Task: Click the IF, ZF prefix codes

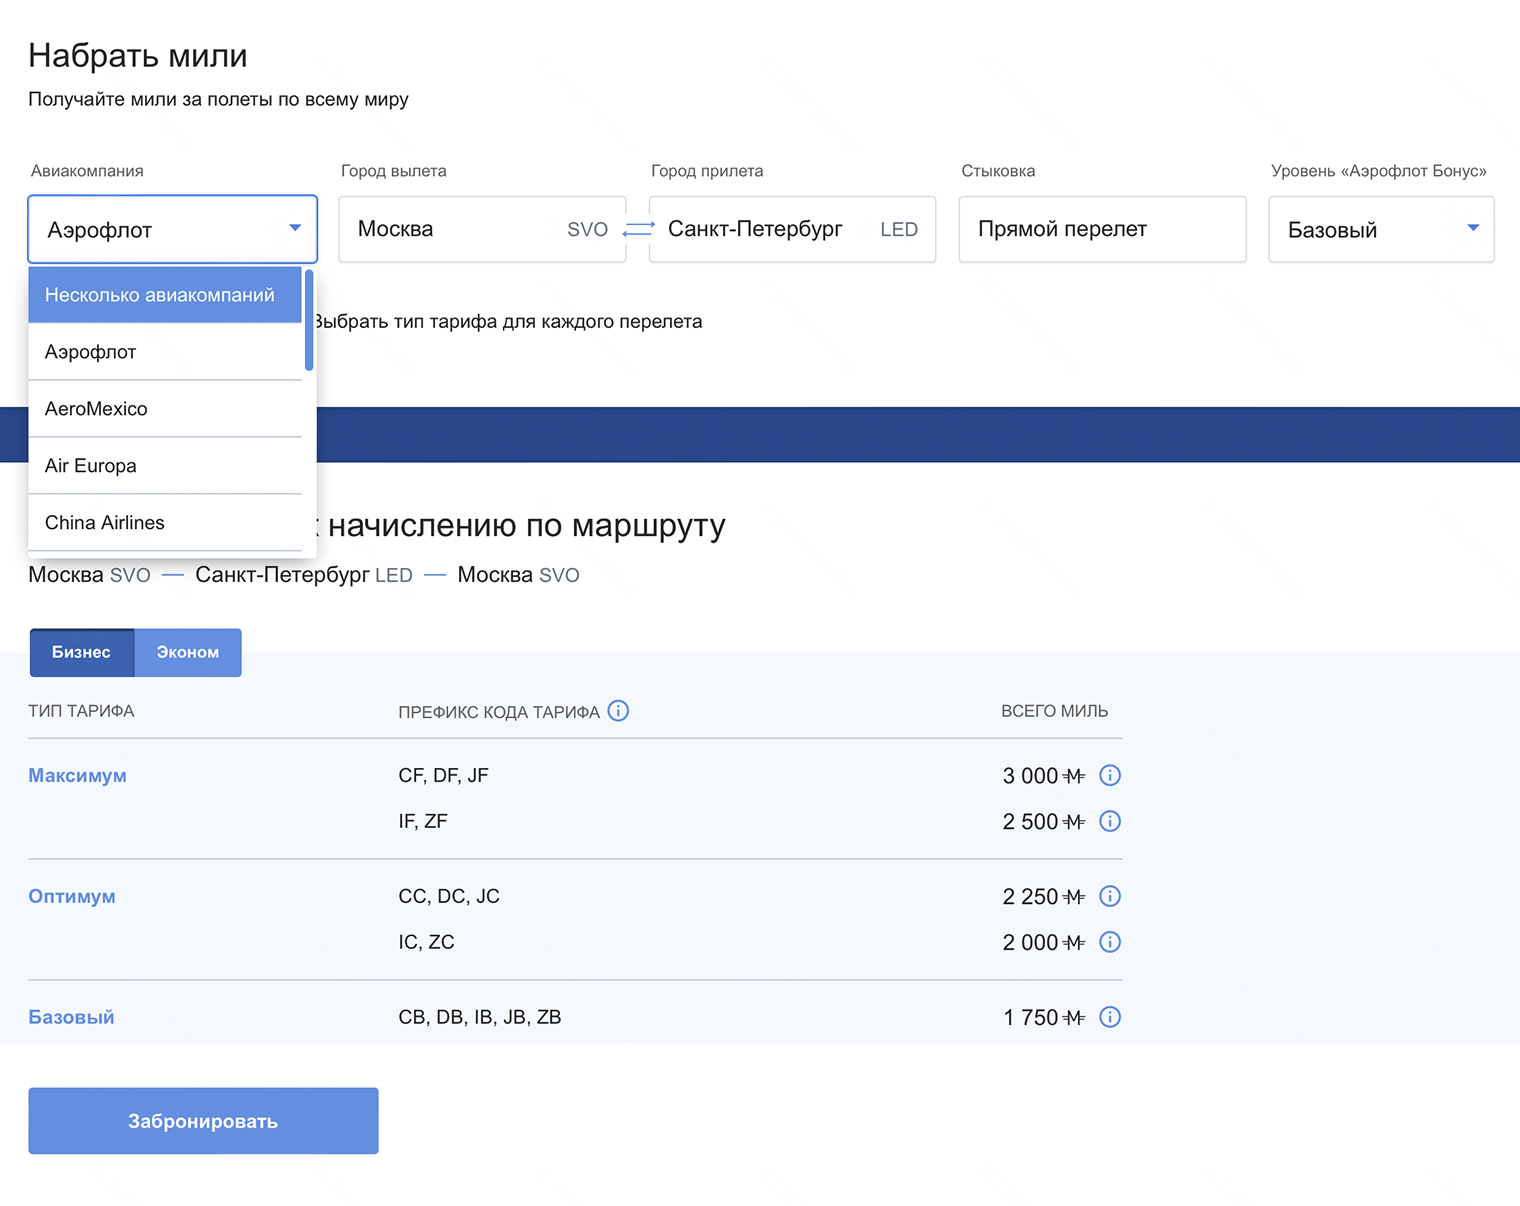Action: click(423, 821)
